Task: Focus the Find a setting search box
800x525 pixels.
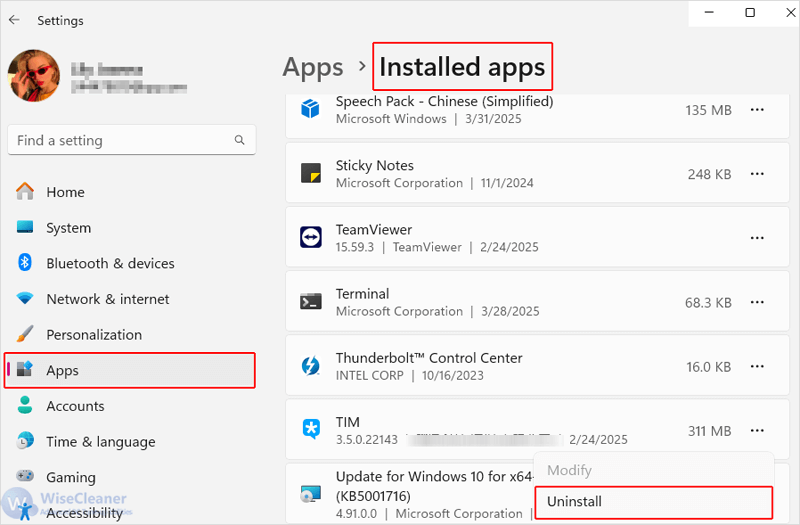Action: (x=132, y=140)
